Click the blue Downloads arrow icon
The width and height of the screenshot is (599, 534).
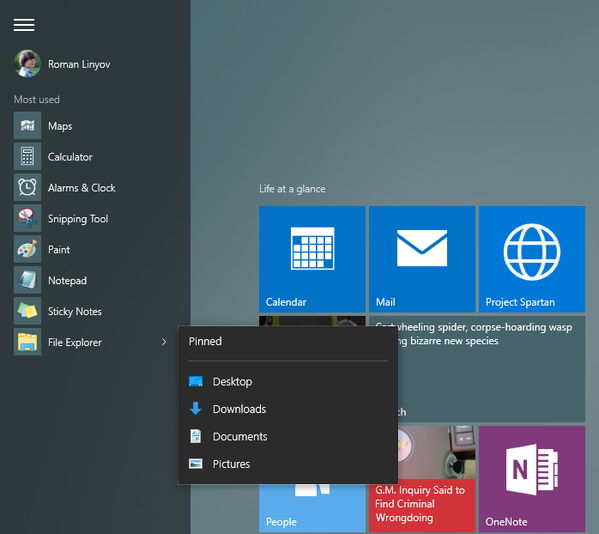tap(196, 409)
